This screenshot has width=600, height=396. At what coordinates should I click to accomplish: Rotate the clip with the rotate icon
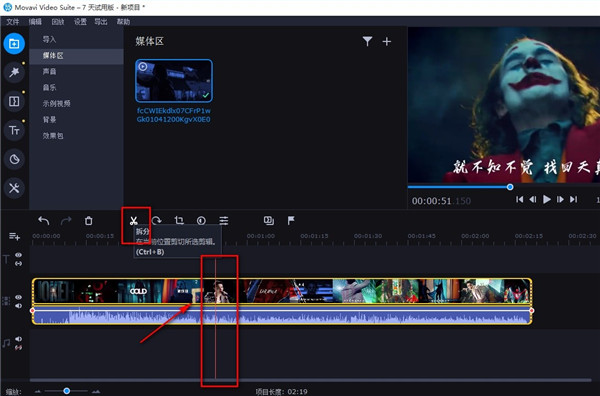click(x=156, y=221)
